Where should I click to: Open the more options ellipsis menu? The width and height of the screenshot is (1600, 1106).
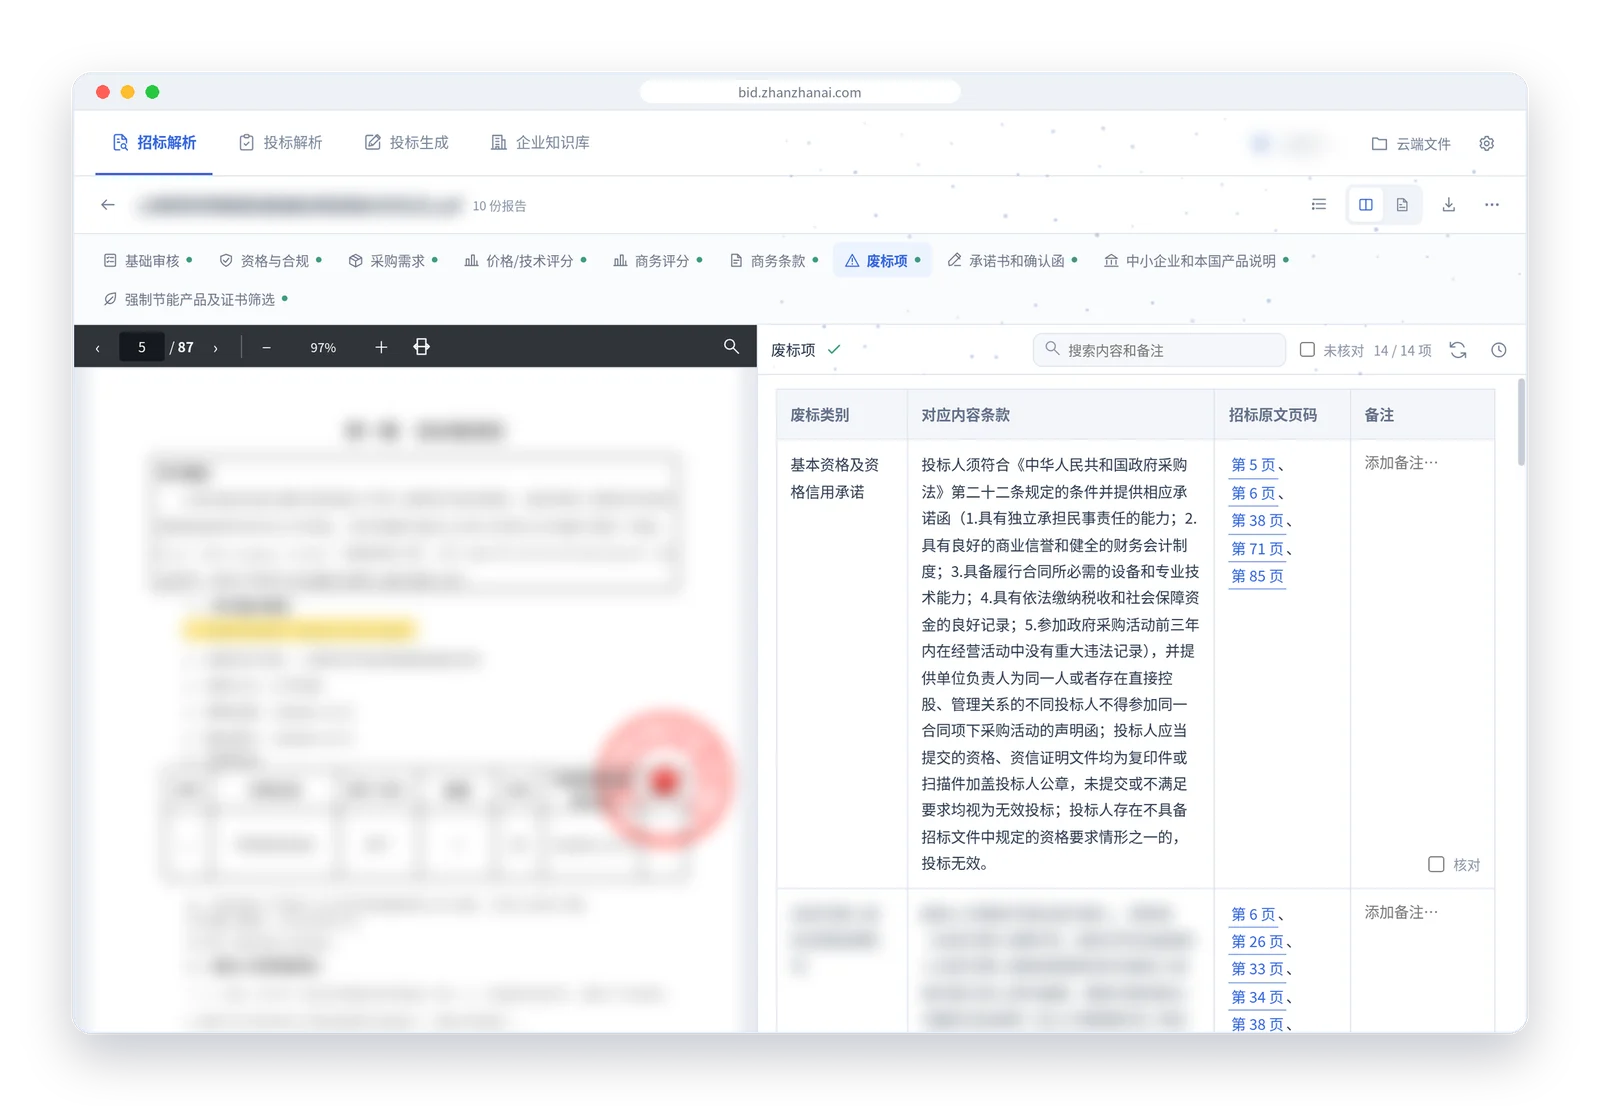[1492, 205]
